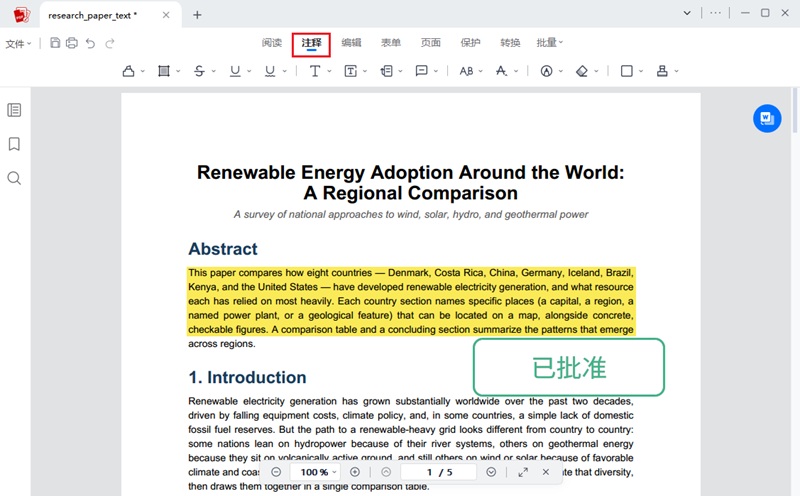Open the bookmarks panel in sidebar
Viewport: 800px width, 496px height.
click(14, 144)
